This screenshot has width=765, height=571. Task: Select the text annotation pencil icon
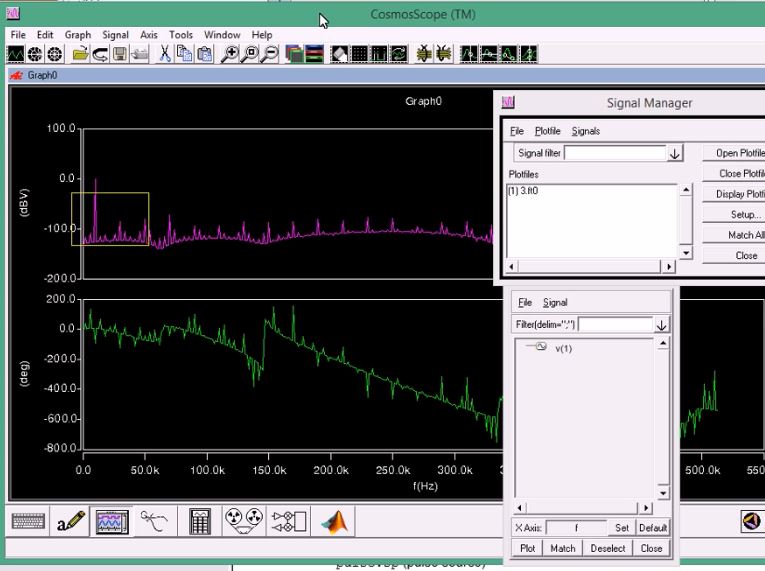pos(70,521)
